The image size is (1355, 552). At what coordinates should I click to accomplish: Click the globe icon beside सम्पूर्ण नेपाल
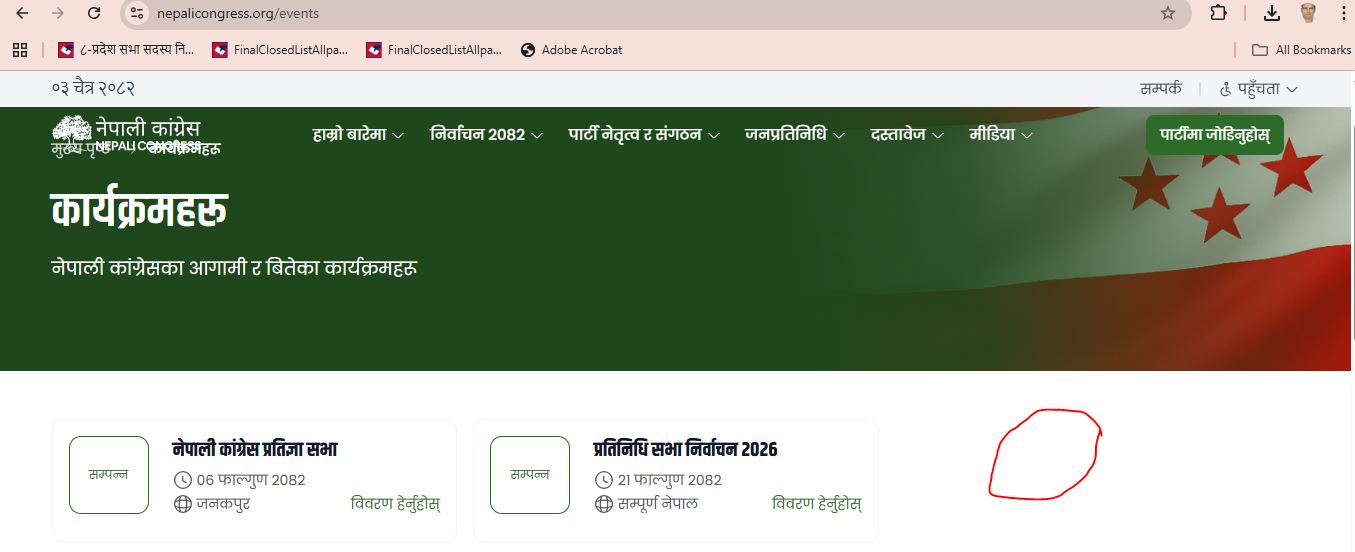click(603, 504)
